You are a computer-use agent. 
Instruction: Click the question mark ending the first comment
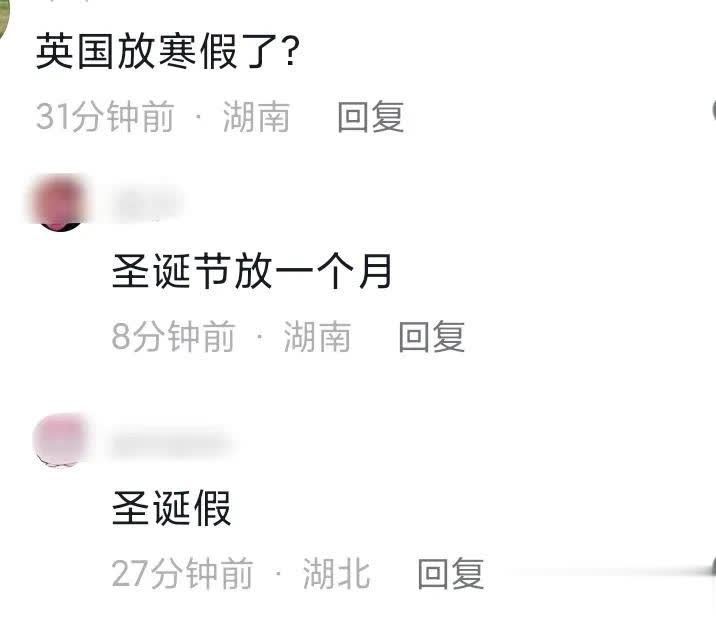(291, 51)
